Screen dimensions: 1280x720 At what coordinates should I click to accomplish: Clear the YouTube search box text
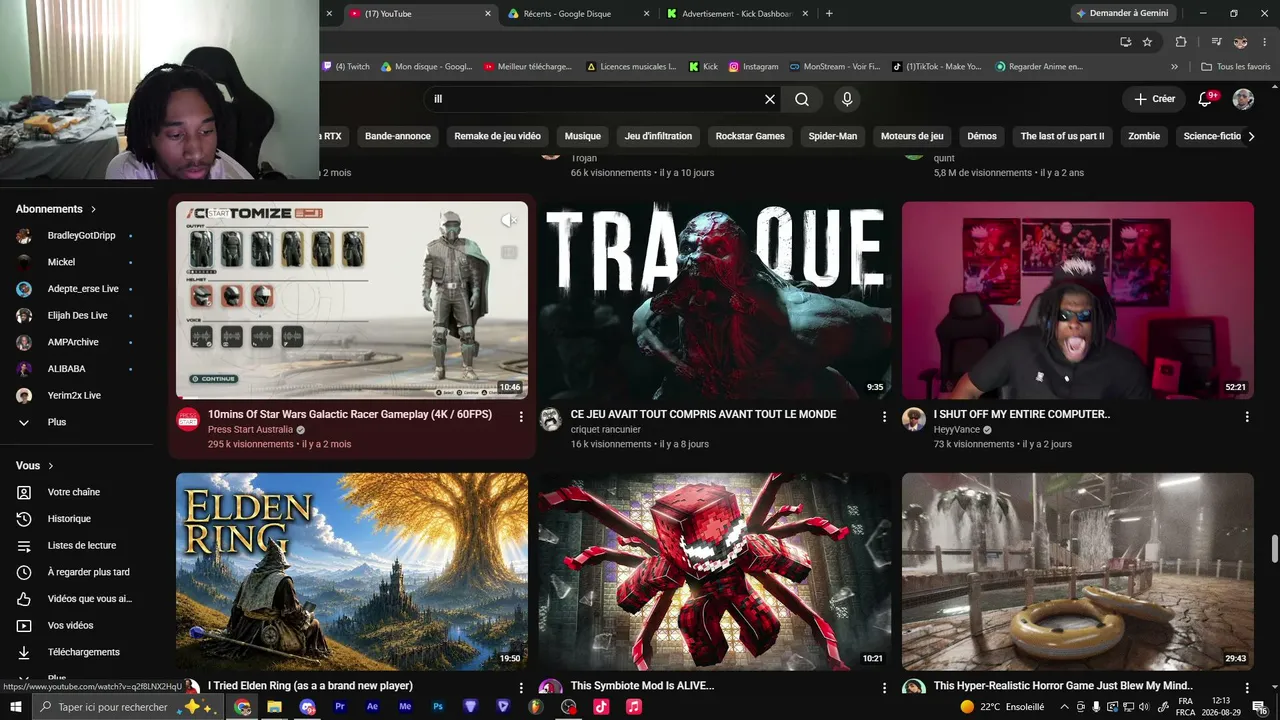point(770,99)
